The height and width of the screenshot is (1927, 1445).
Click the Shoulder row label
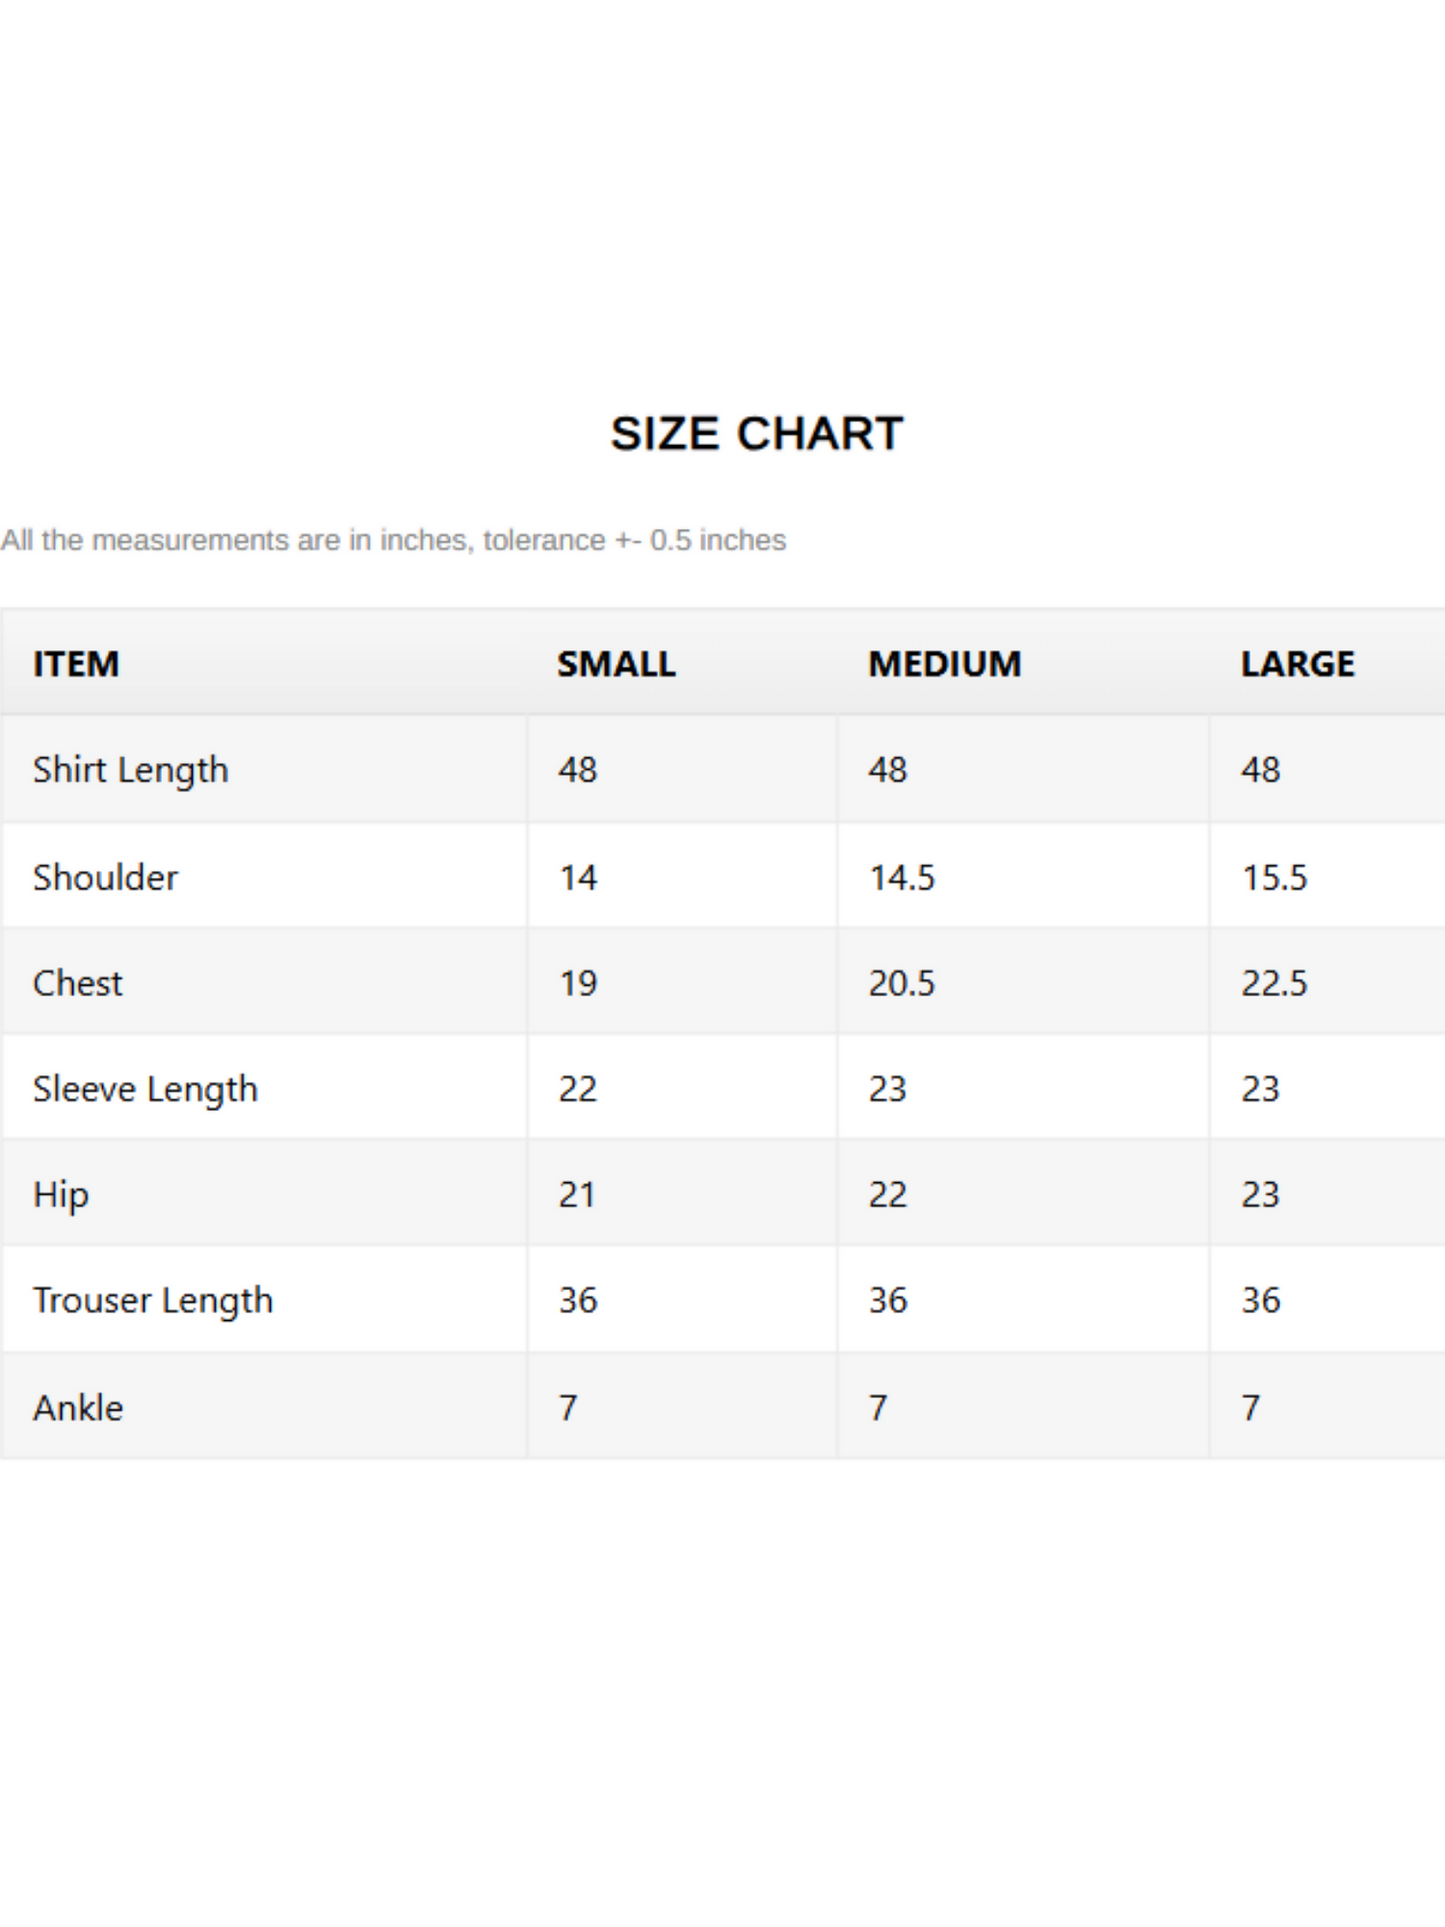pos(105,877)
